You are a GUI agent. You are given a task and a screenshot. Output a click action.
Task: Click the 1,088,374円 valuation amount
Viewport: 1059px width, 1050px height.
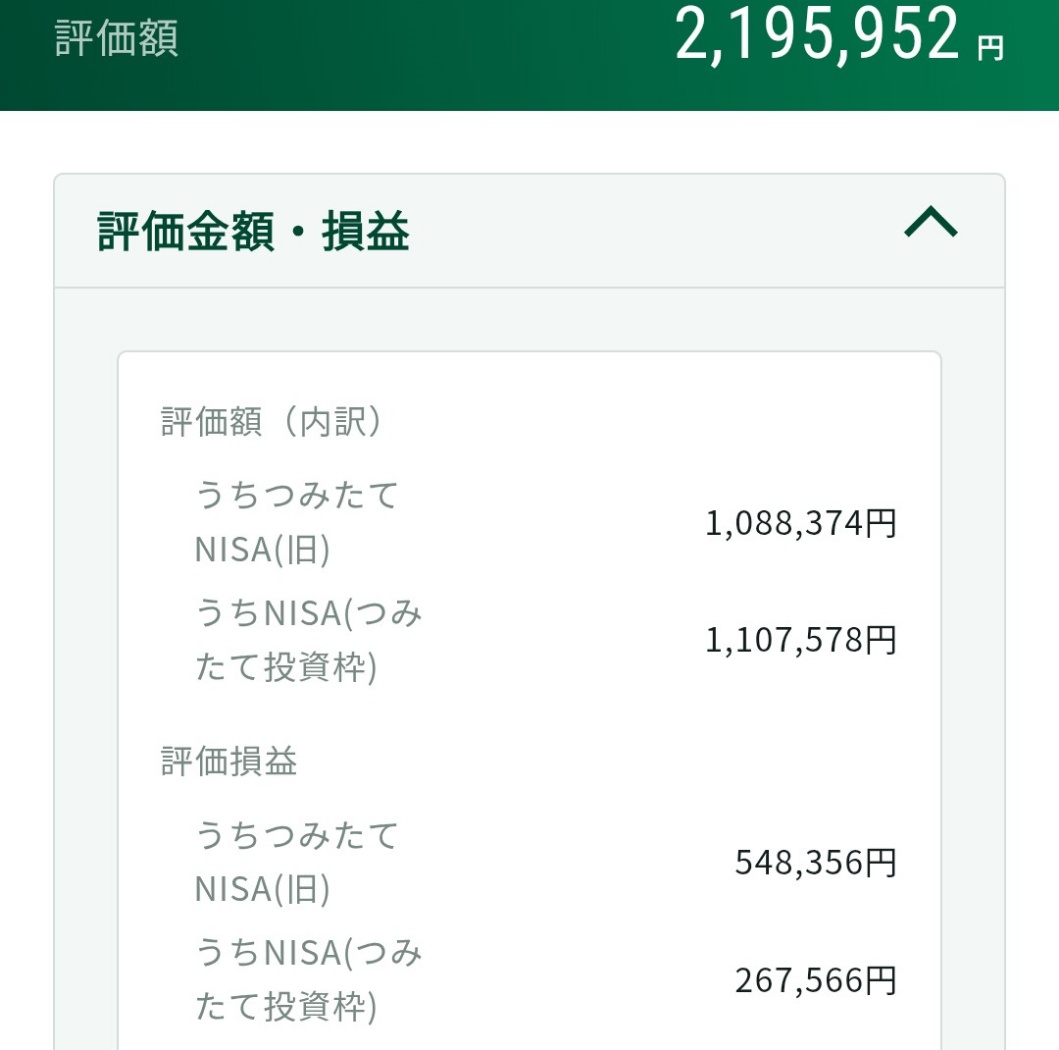[x=801, y=522]
